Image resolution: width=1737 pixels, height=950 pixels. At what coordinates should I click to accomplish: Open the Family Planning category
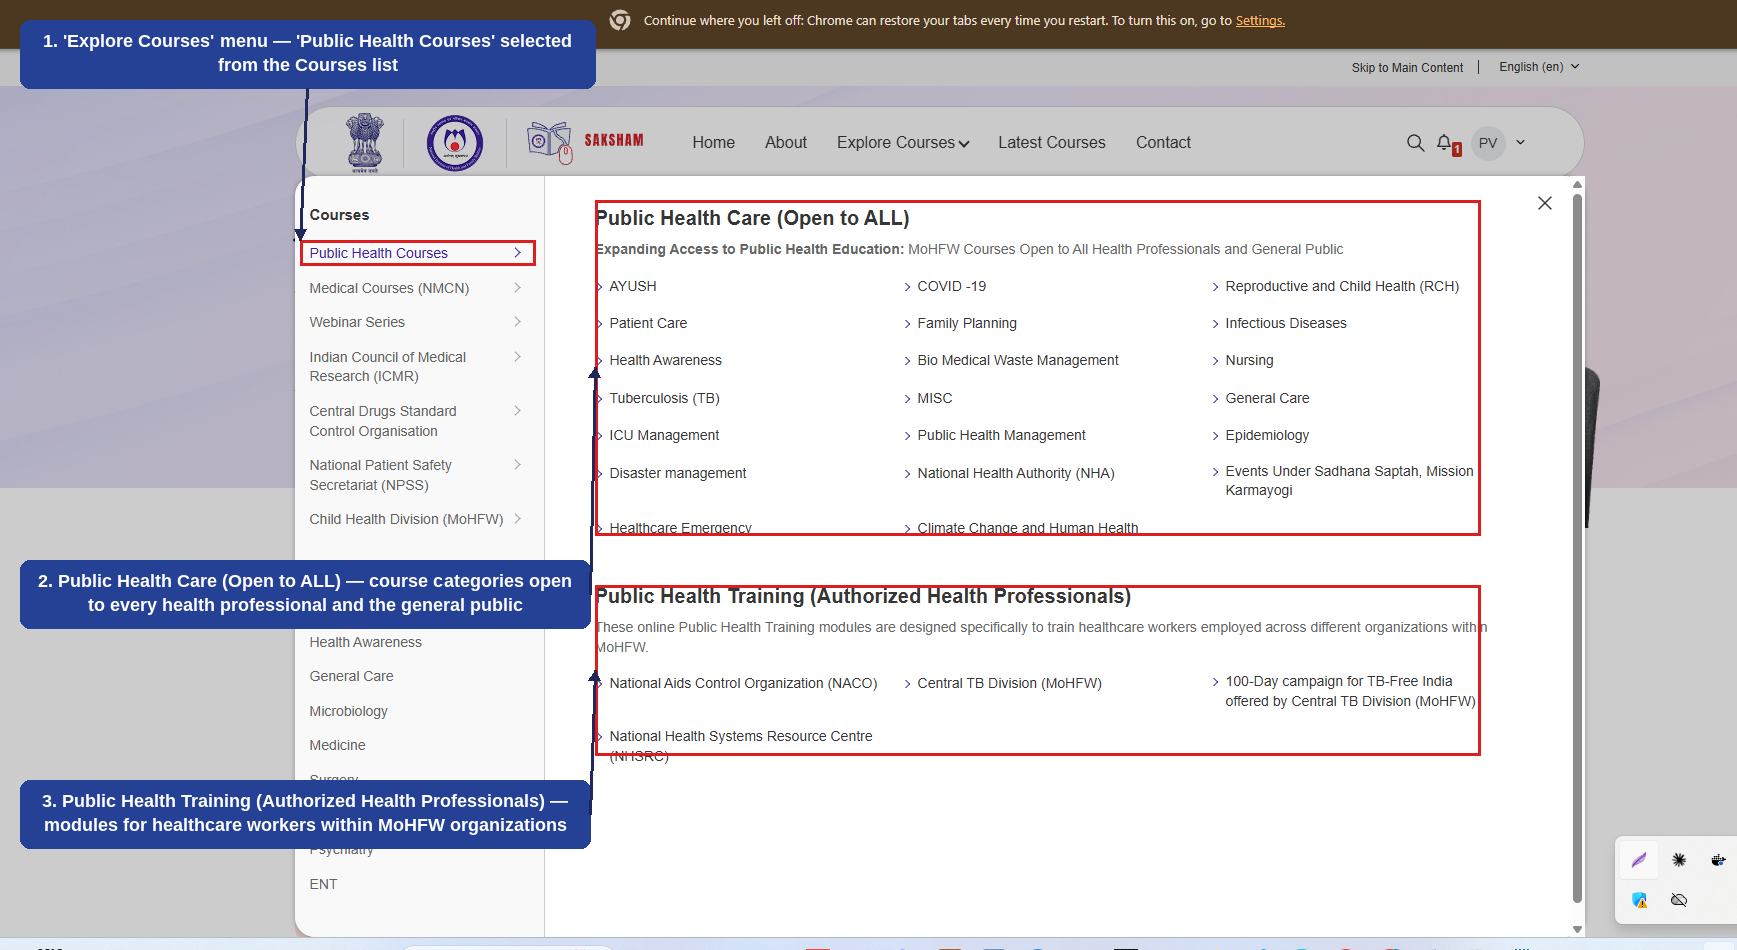[967, 323]
